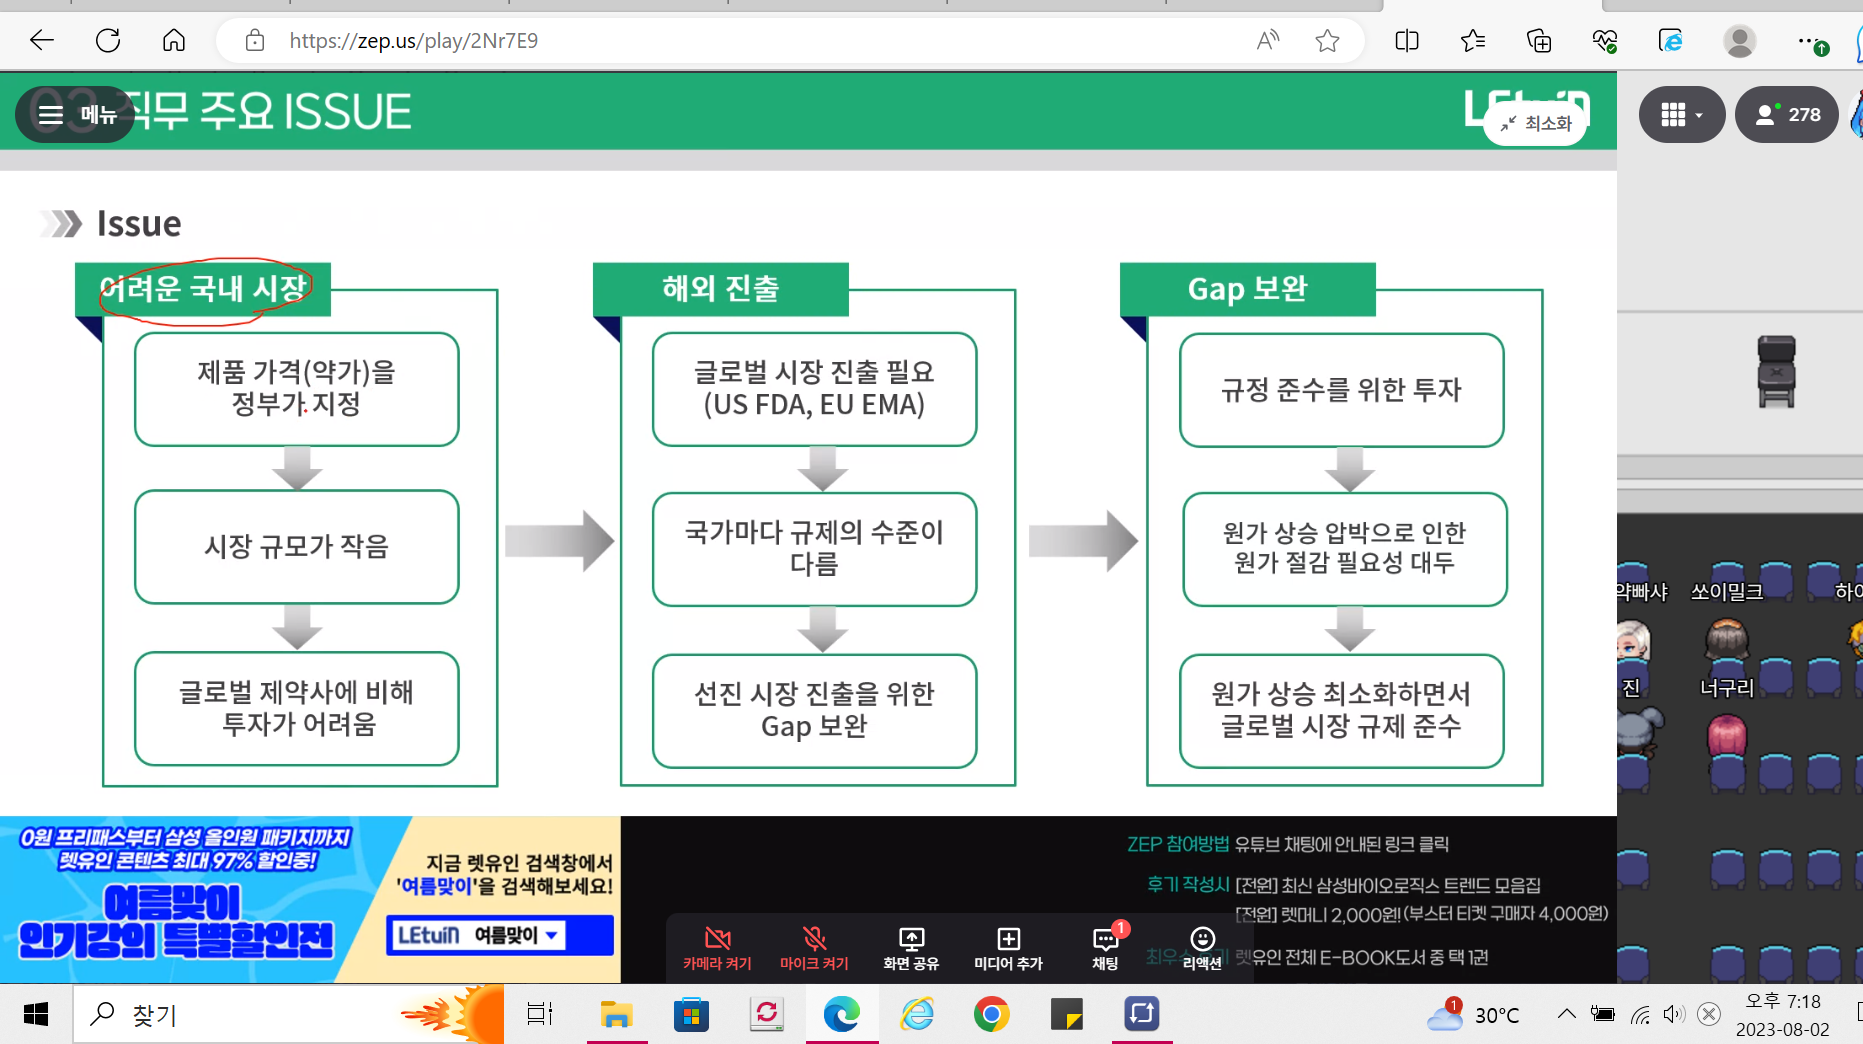The height and width of the screenshot is (1044, 1863).
Task: Open 미디어 추가 to add media
Action: (x=1008, y=947)
